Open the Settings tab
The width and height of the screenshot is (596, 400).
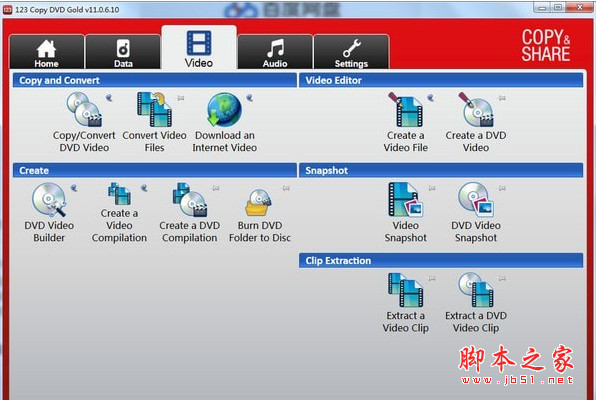tap(351, 52)
